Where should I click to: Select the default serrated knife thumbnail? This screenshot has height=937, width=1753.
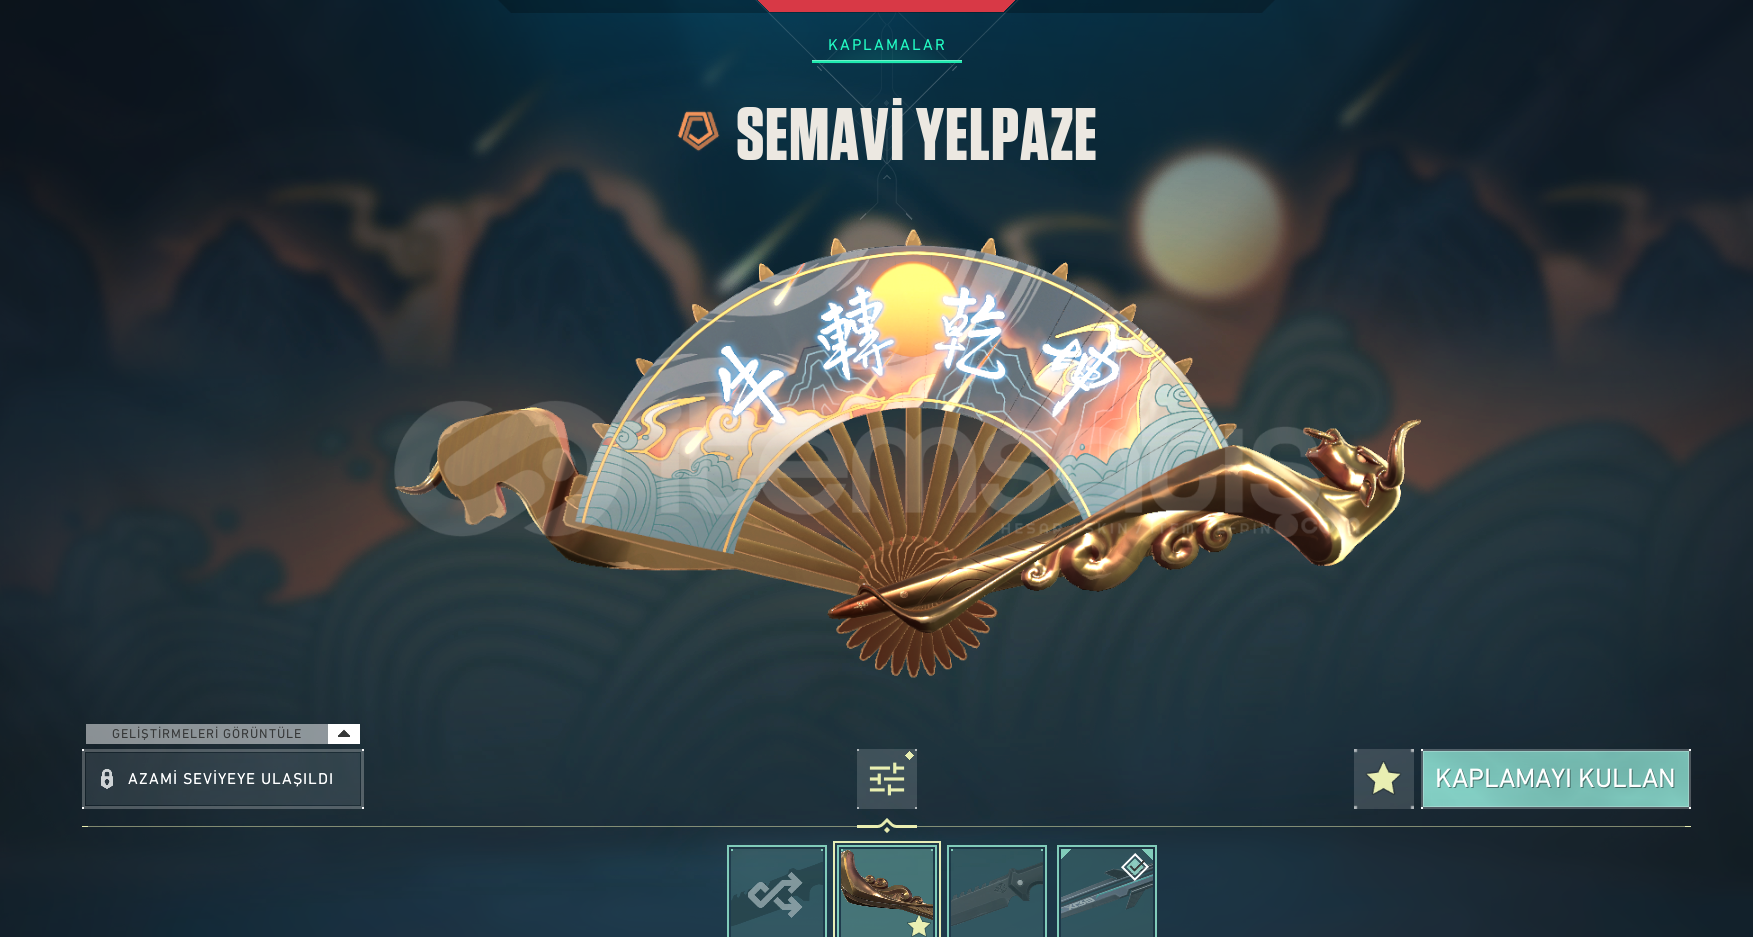point(997,892)
